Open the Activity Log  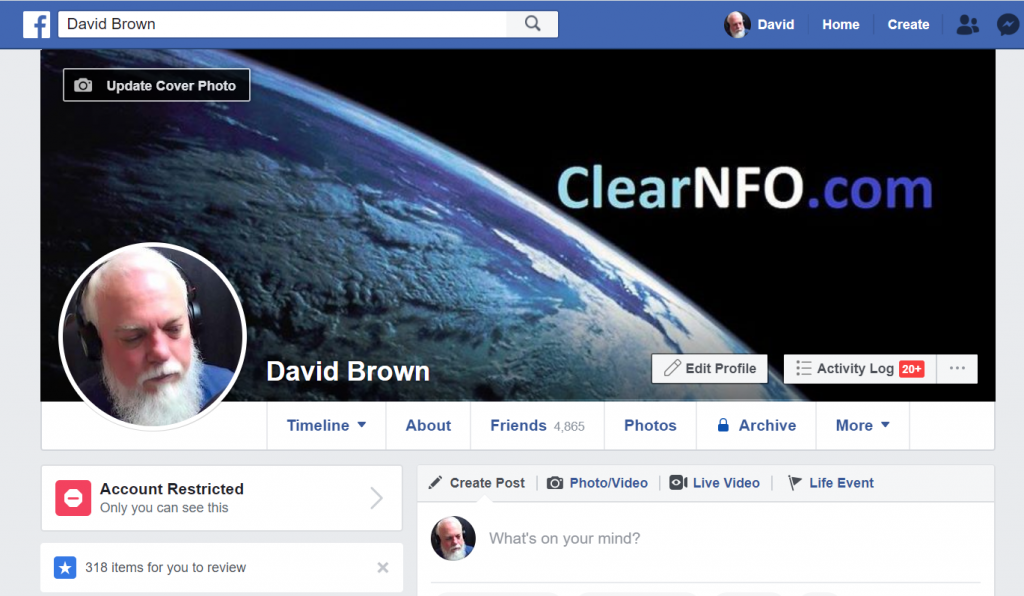coord(860,369)
